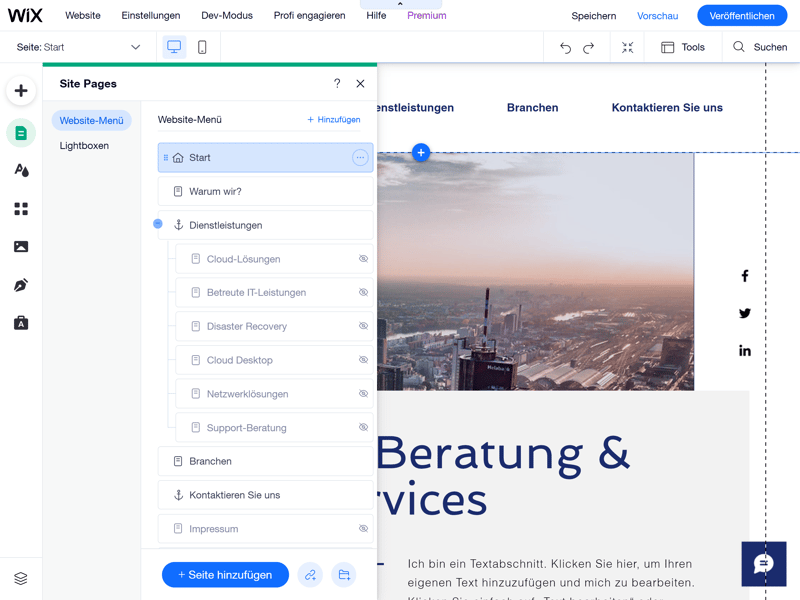Open the Twitter social icon
The image size is (800, 600).
(745, 313)
